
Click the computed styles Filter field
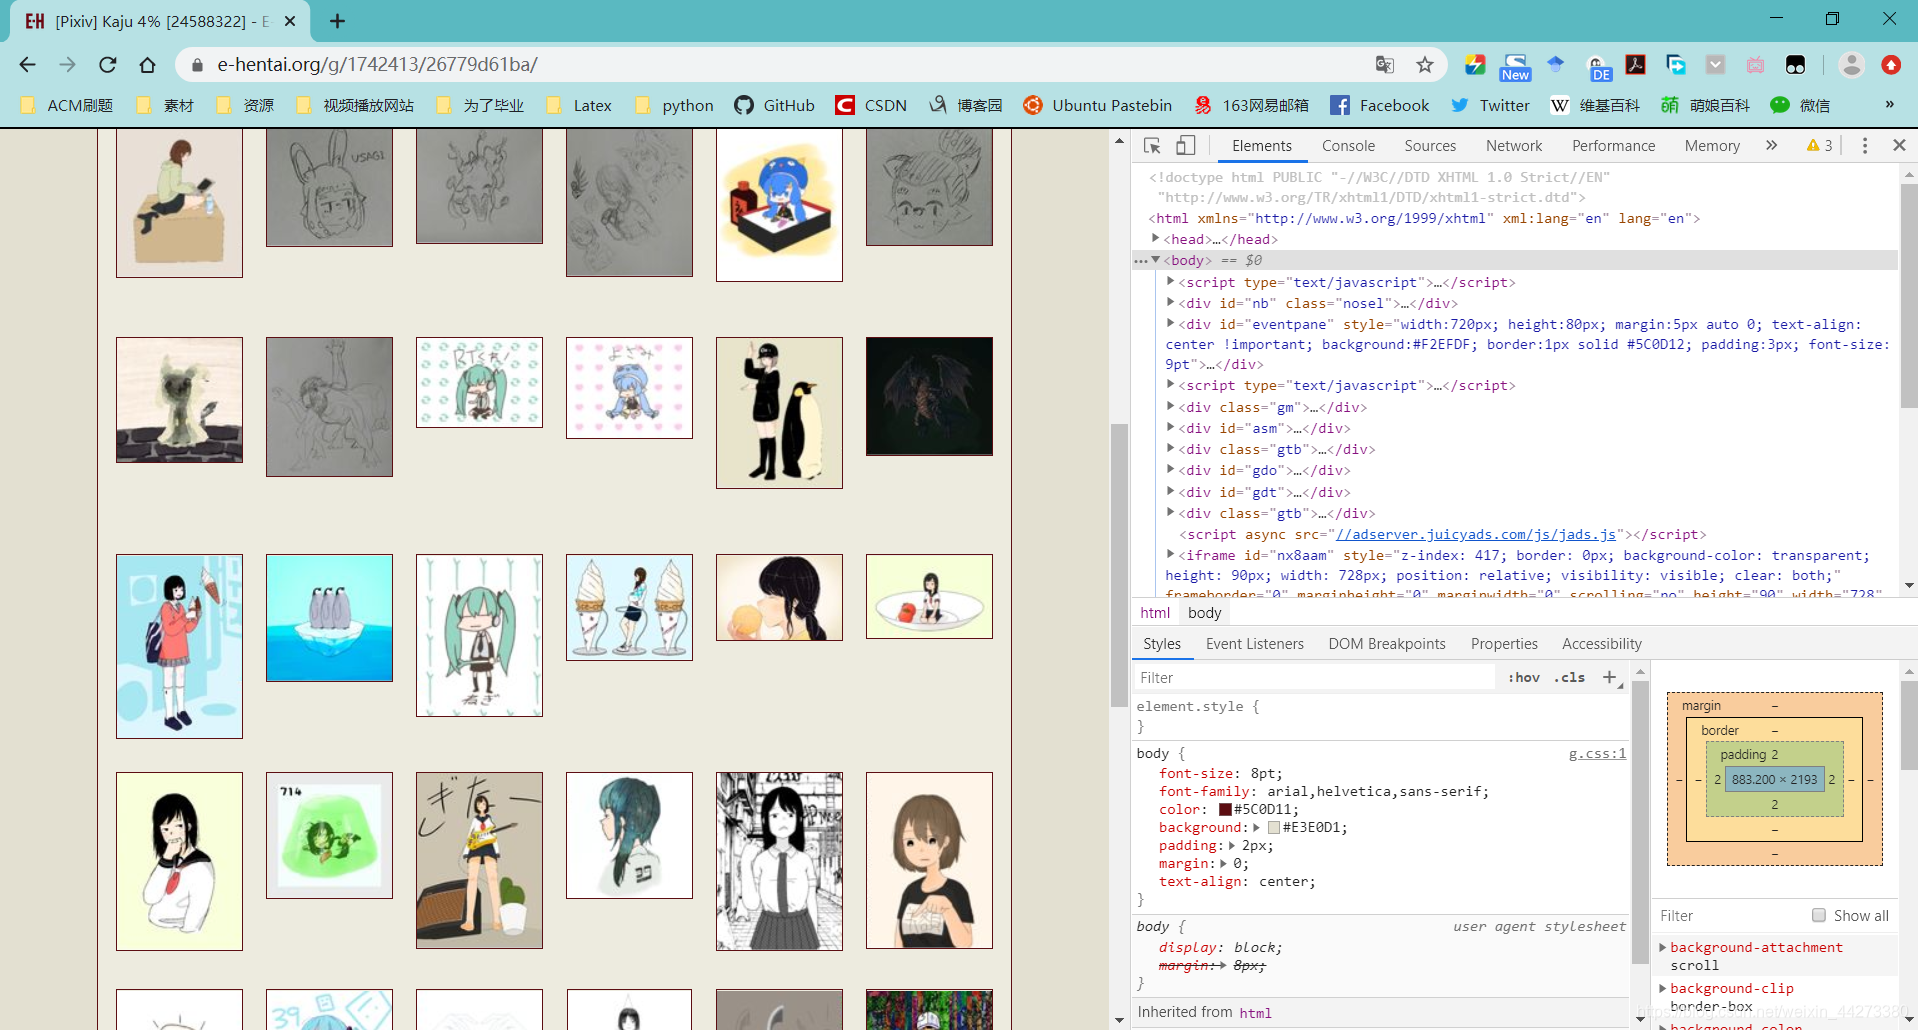[1730, 915]
